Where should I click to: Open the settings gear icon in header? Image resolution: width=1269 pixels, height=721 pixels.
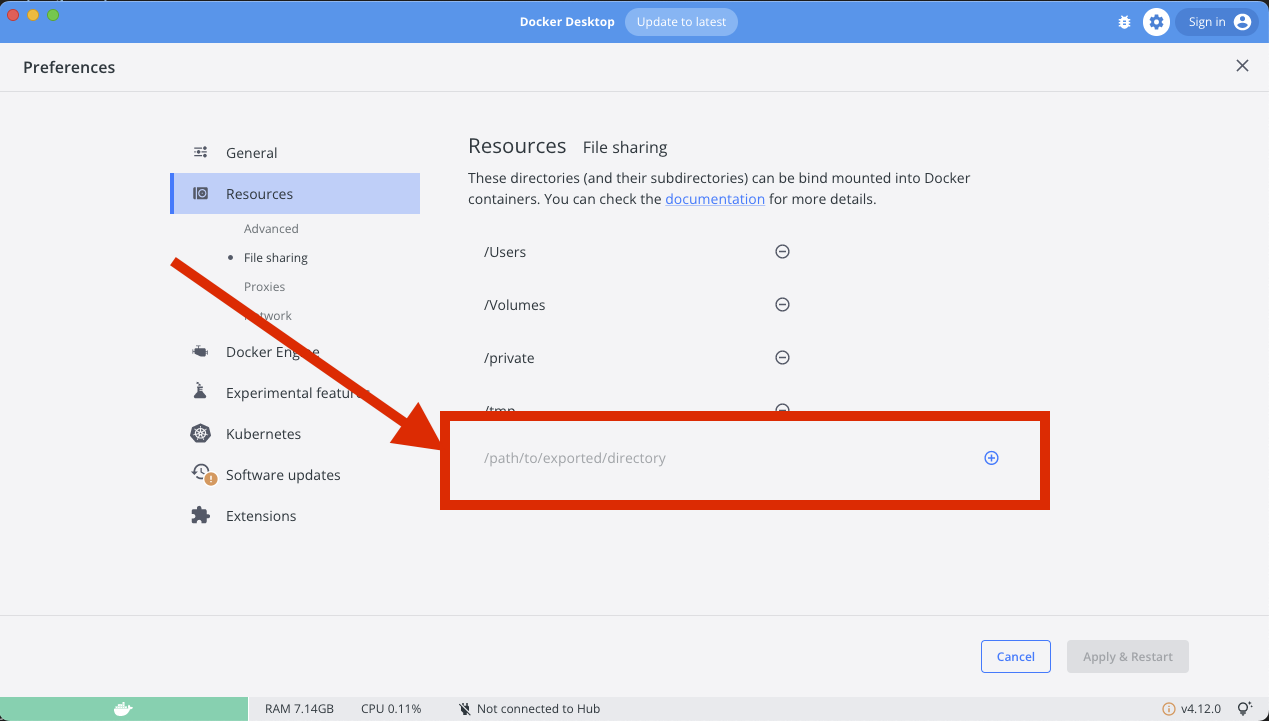(1157, 22)
